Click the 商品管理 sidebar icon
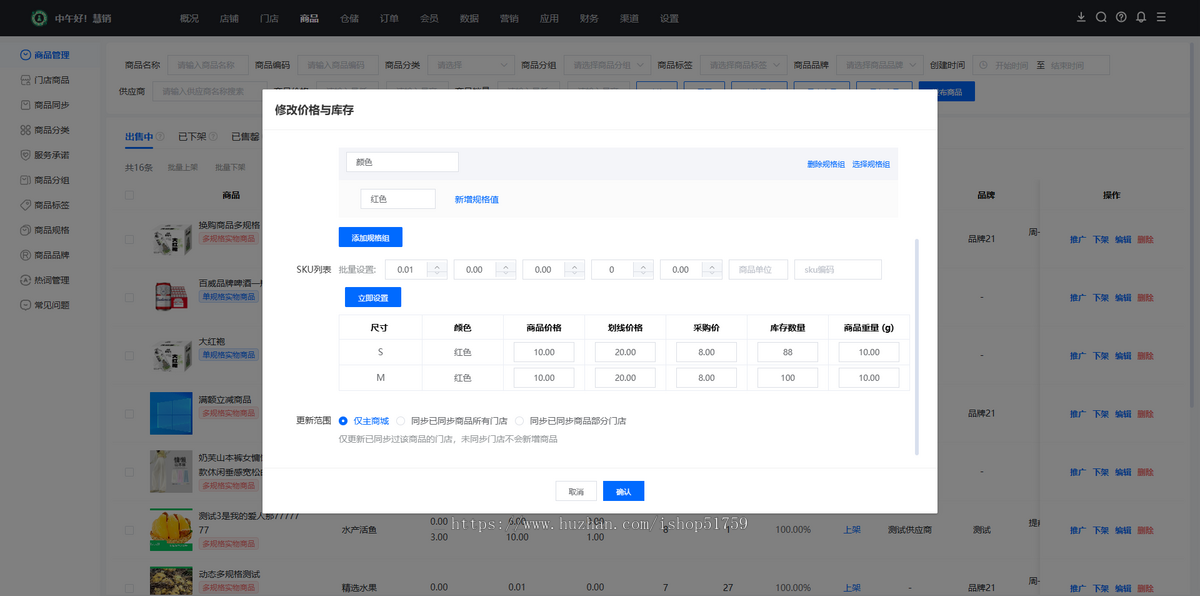The height and width of the screenshot is (596, 1200). tap(26, 55)
